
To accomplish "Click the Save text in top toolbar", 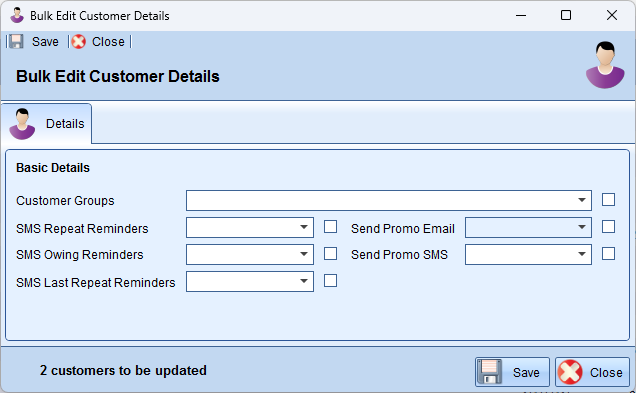I will pos(45,42).
